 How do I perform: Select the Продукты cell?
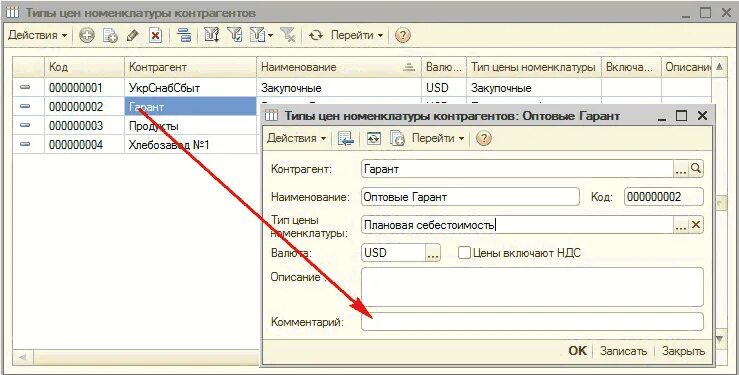click(190, 125)
